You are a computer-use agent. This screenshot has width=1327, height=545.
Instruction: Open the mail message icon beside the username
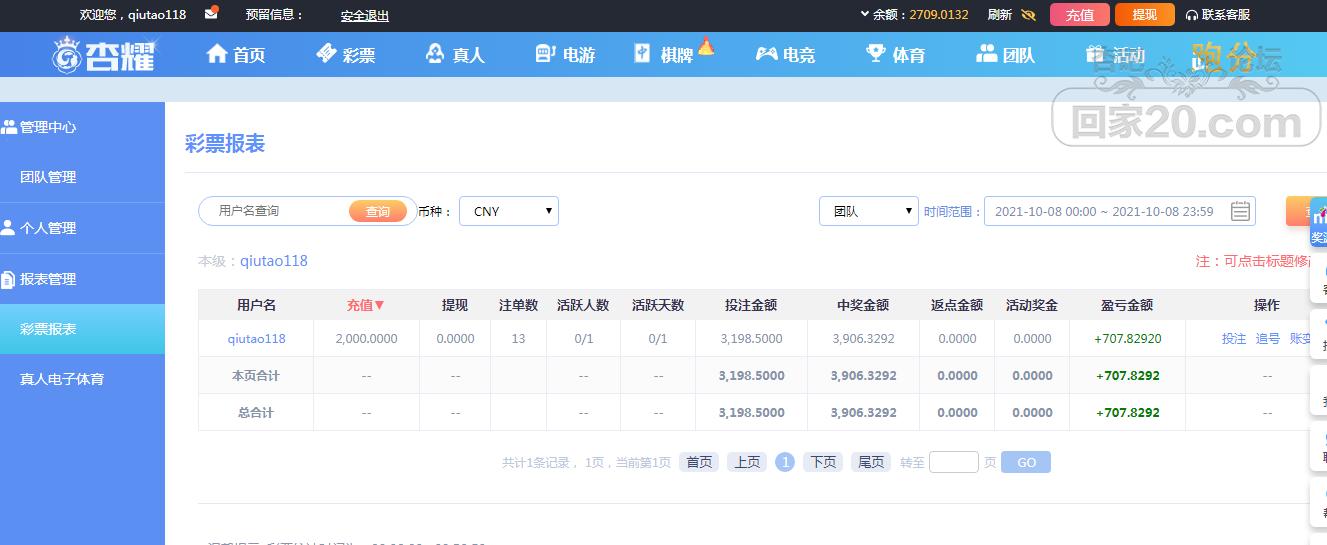click(211, 14)
